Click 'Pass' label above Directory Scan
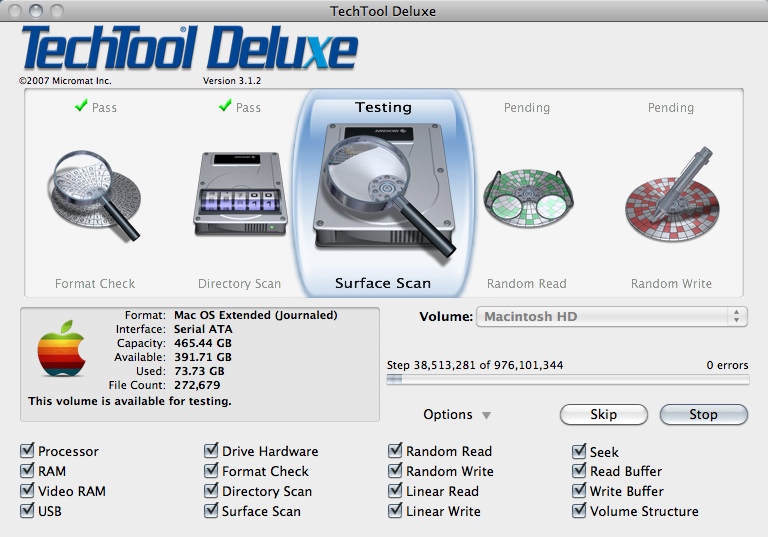Screen dimensions: 768x537 click(248, 107)
